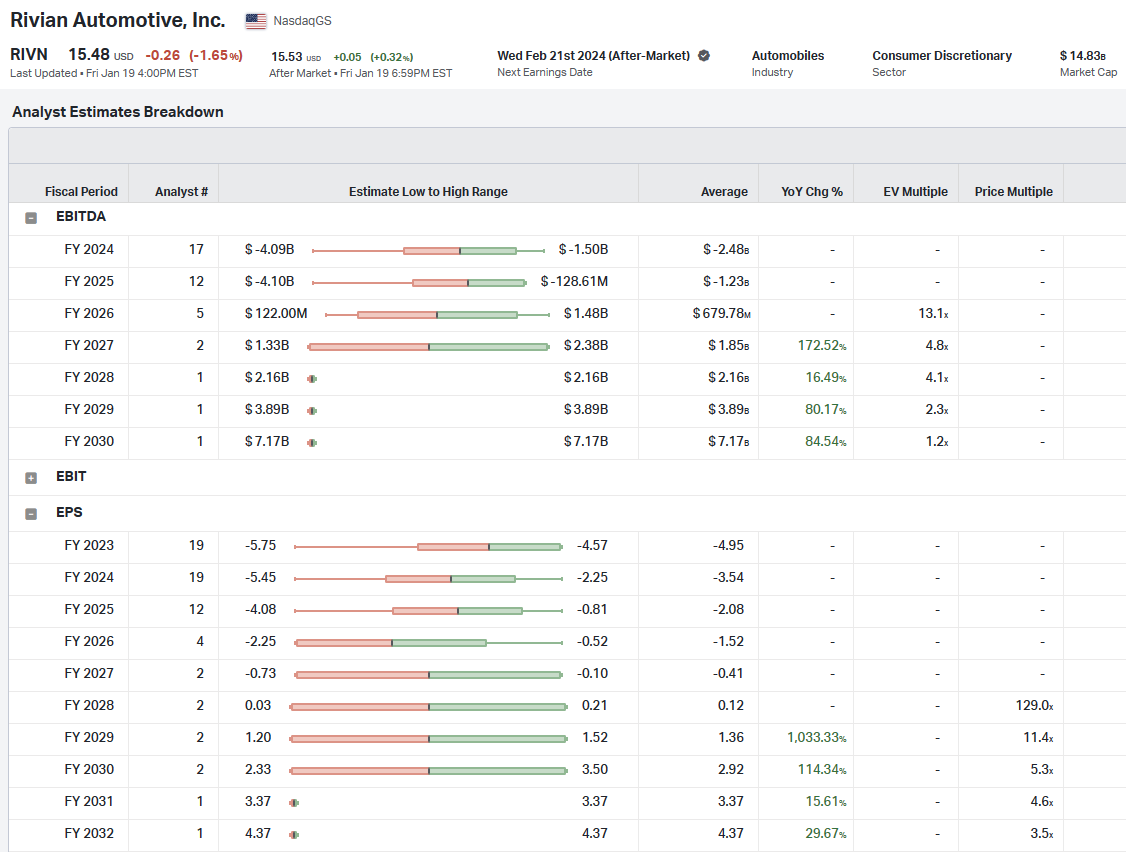The width and height of the screenshot is (1126, 852).
Task: Click the Rivian Automotive, Inc. title
Action: tap(118, 20)
